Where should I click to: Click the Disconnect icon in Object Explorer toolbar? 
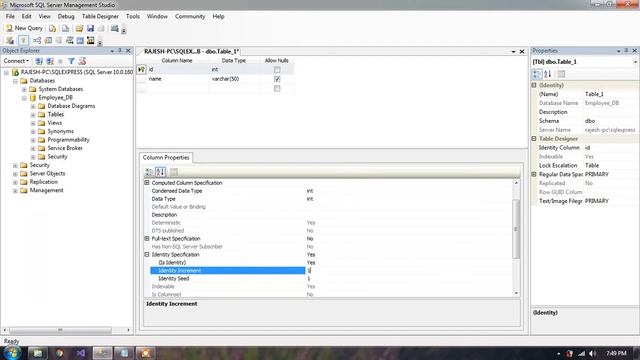tap(50, 61)
